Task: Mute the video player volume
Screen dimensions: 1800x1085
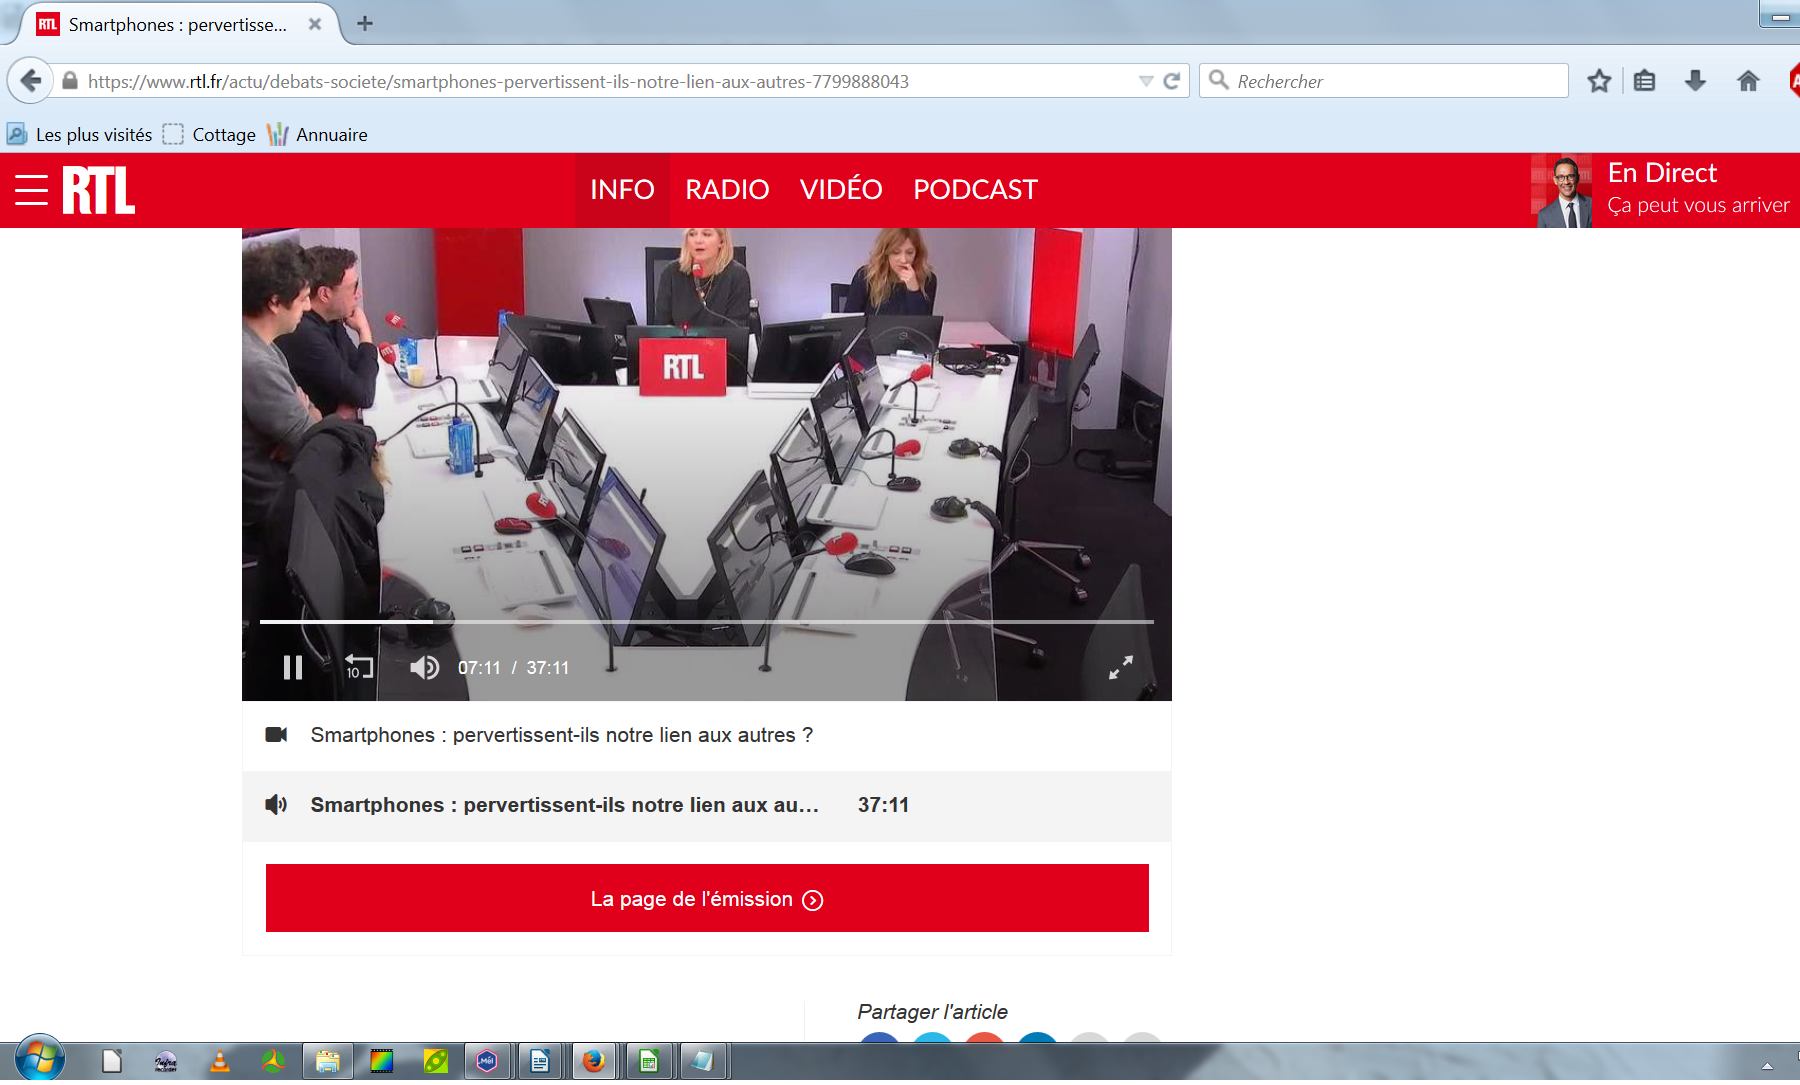Action: [424, 667]
